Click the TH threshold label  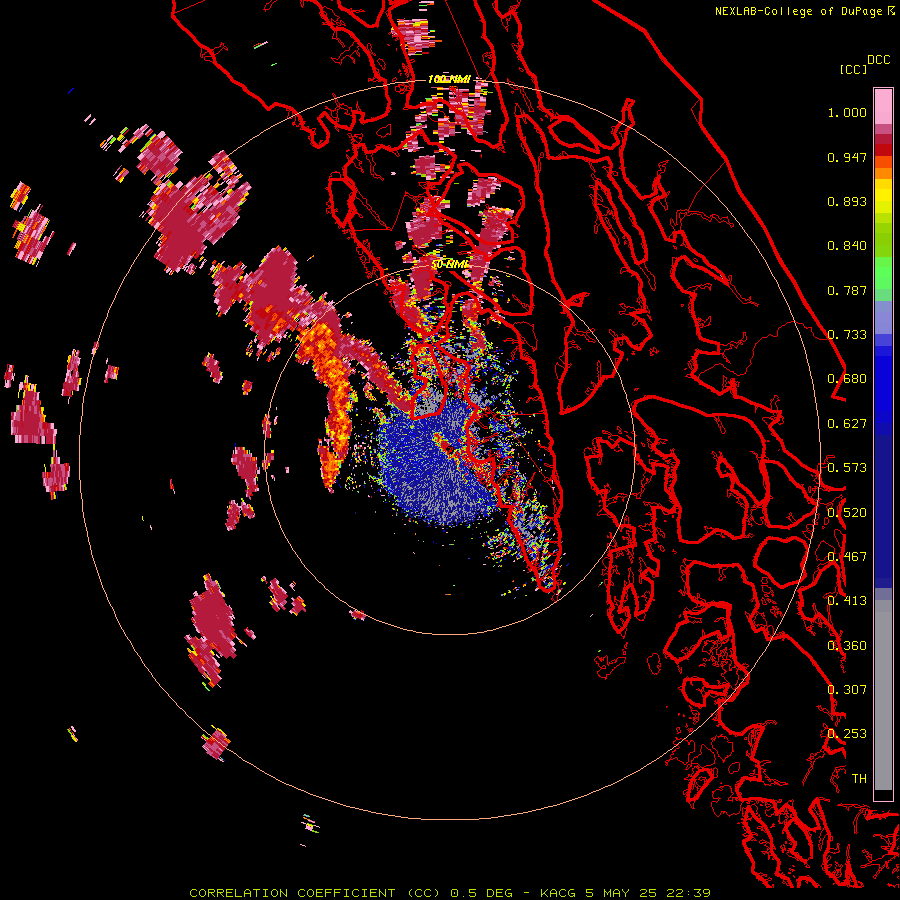pos(859,779)
